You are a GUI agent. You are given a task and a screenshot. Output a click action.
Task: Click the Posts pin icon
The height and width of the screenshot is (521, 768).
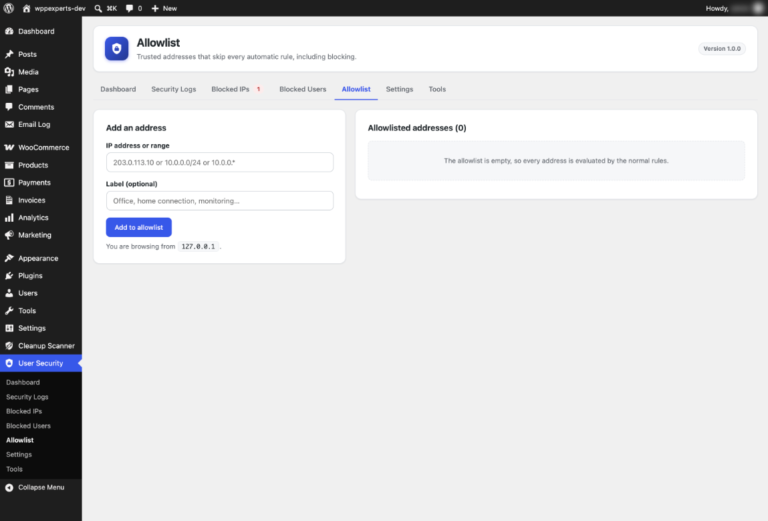coord(9,54)
